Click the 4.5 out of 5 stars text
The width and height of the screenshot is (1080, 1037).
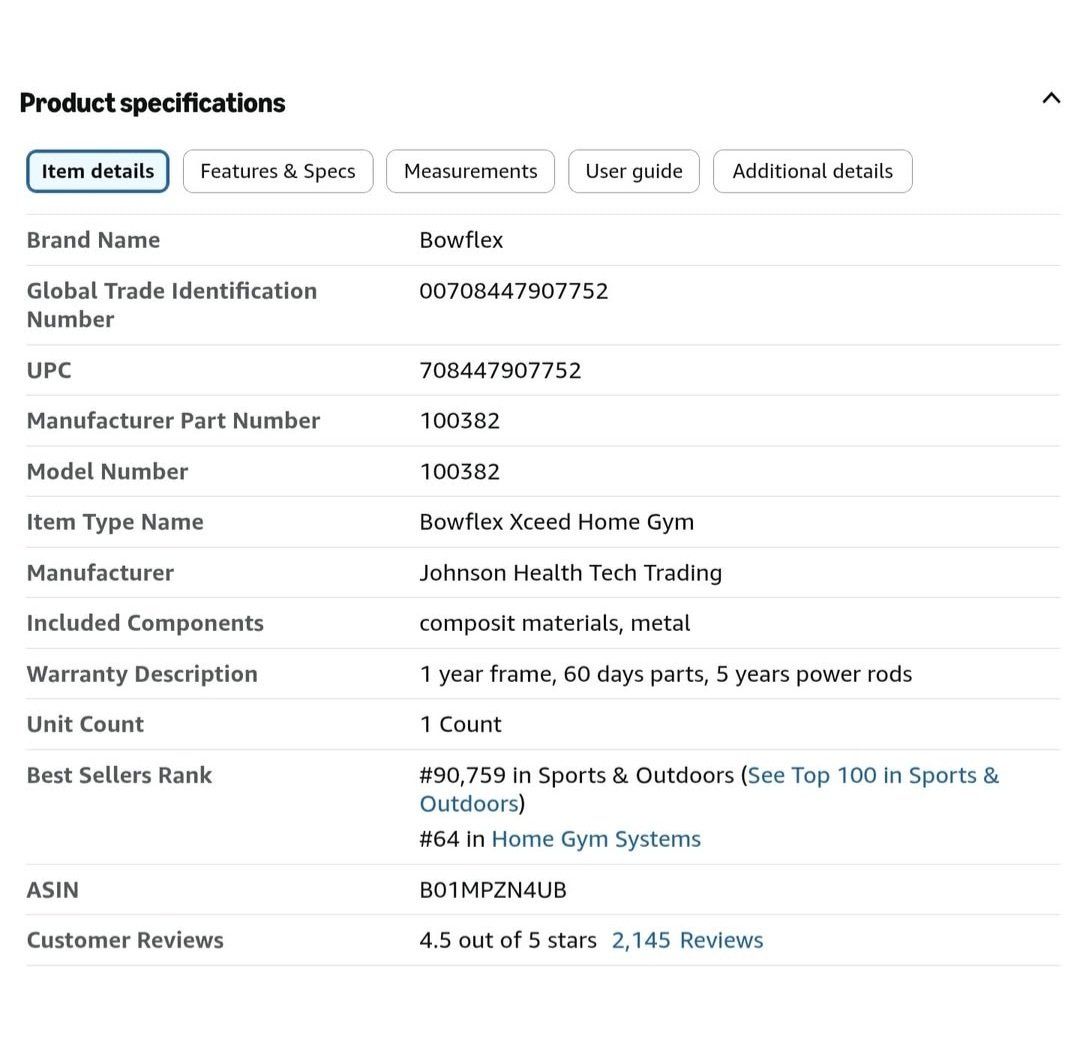coord(508,940)
